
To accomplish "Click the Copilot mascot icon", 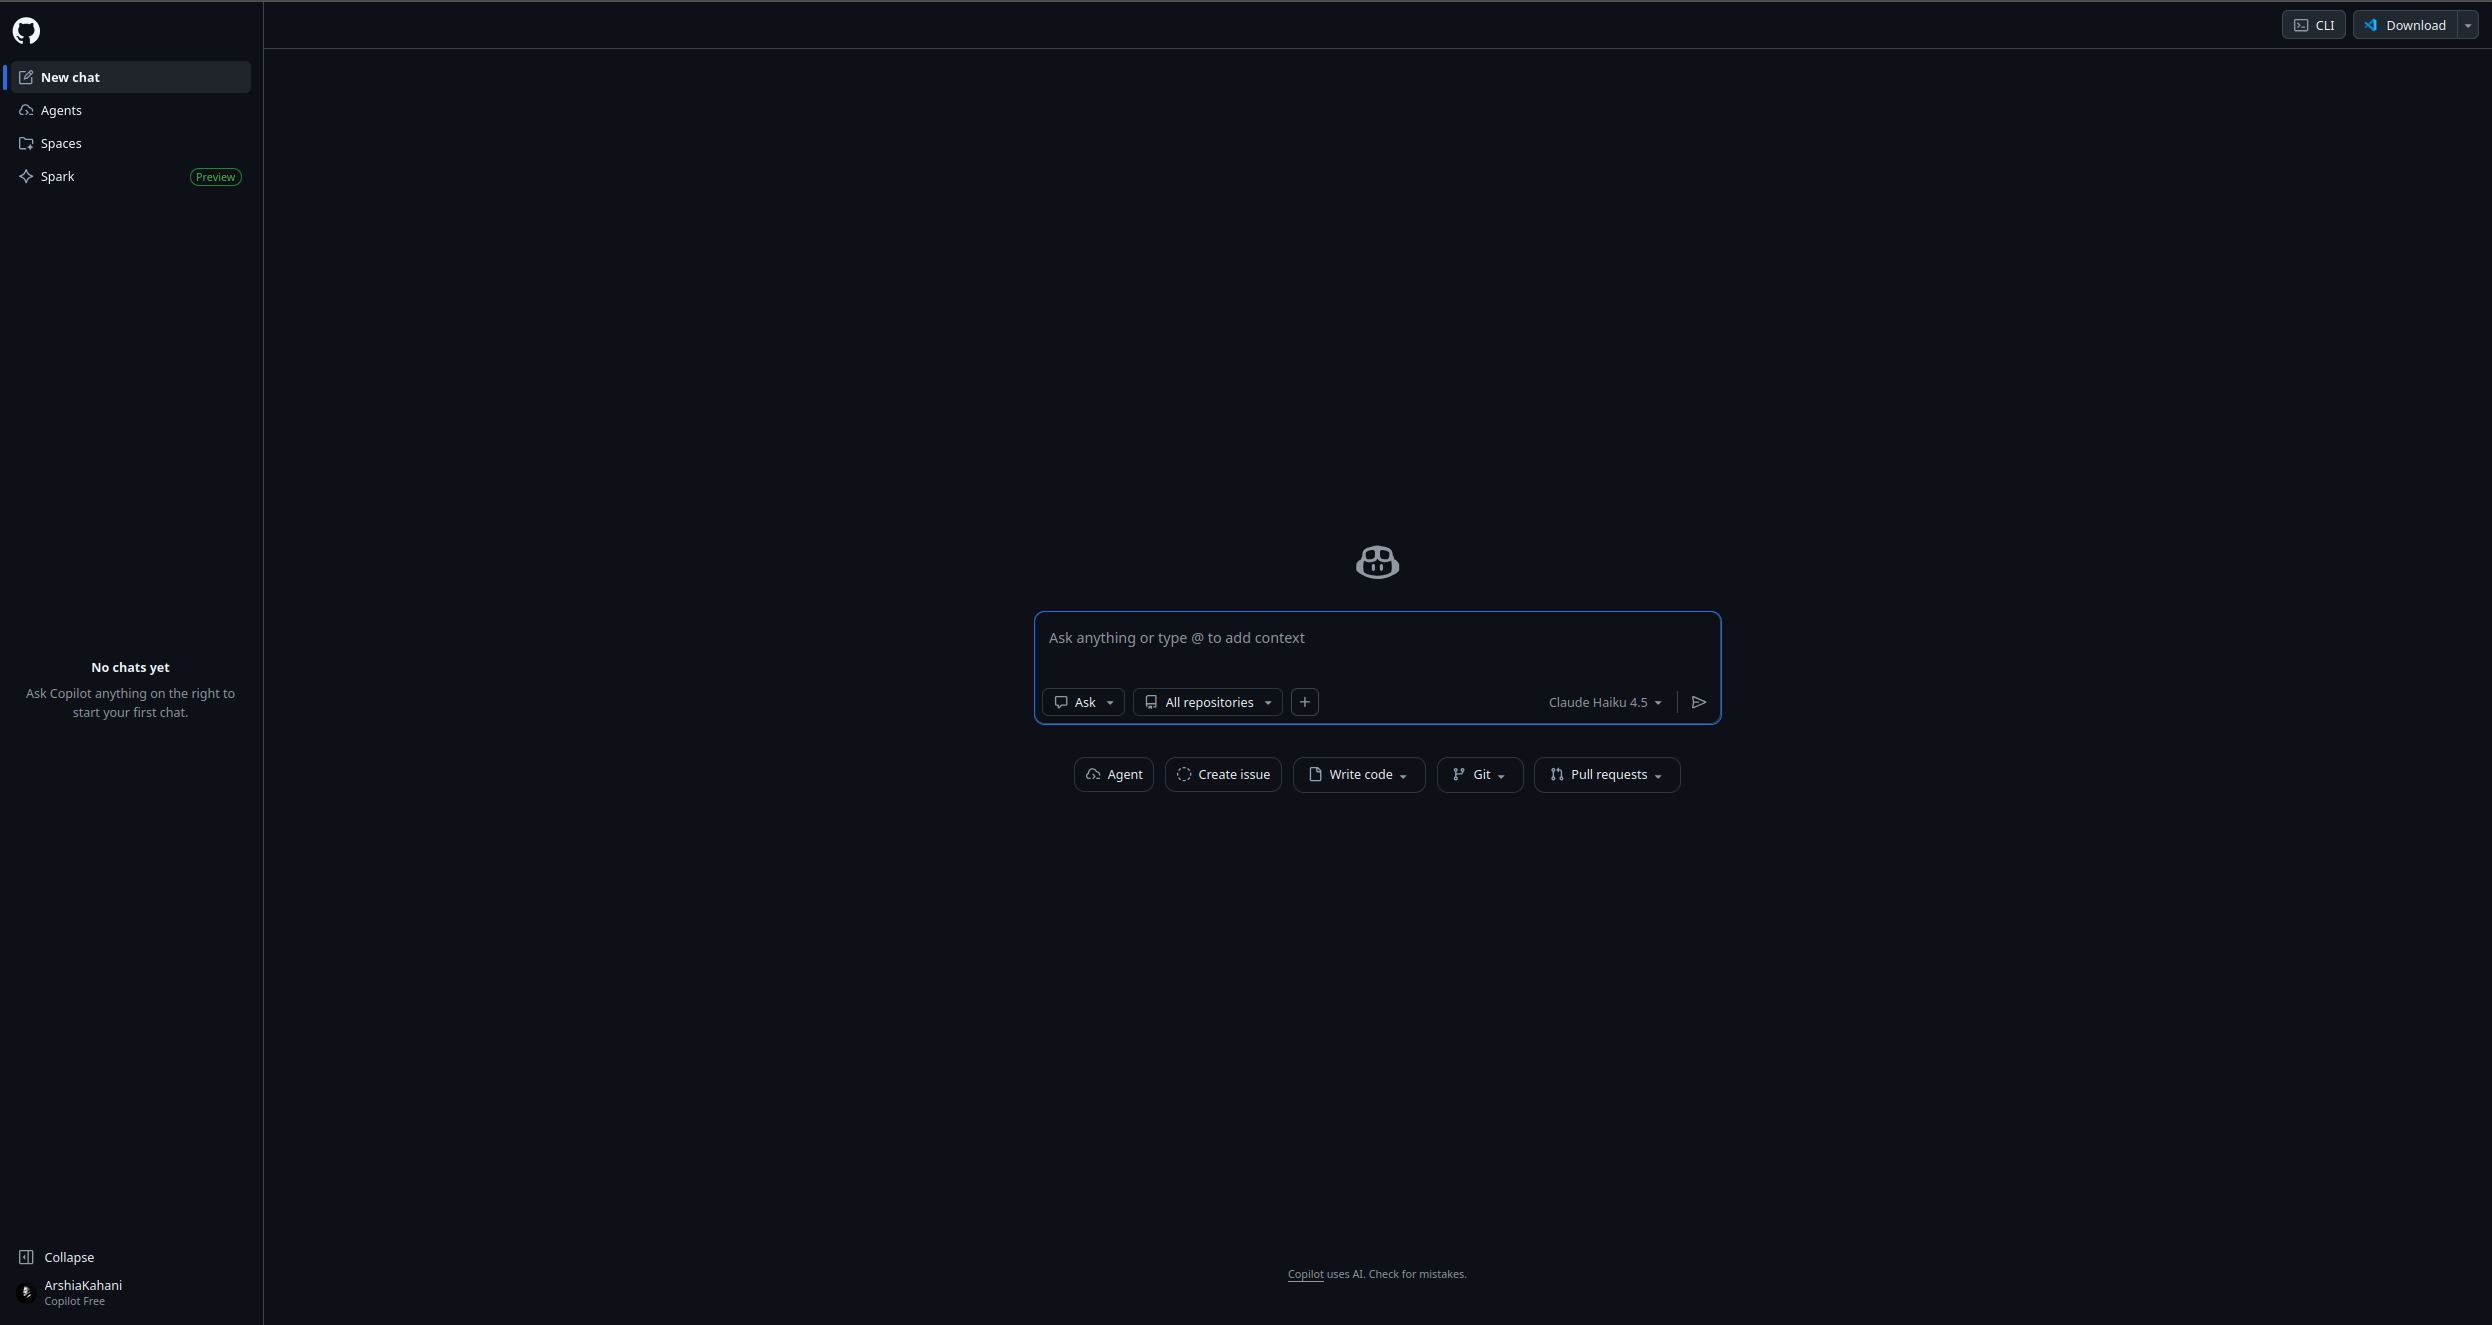I will coord(1377,562).
